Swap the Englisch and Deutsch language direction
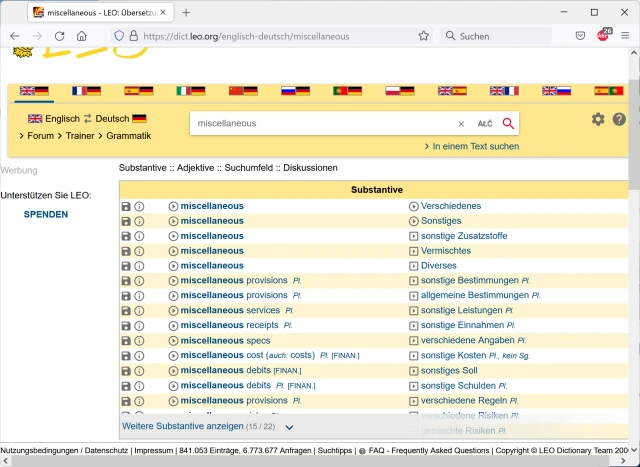 pos(87,119)
